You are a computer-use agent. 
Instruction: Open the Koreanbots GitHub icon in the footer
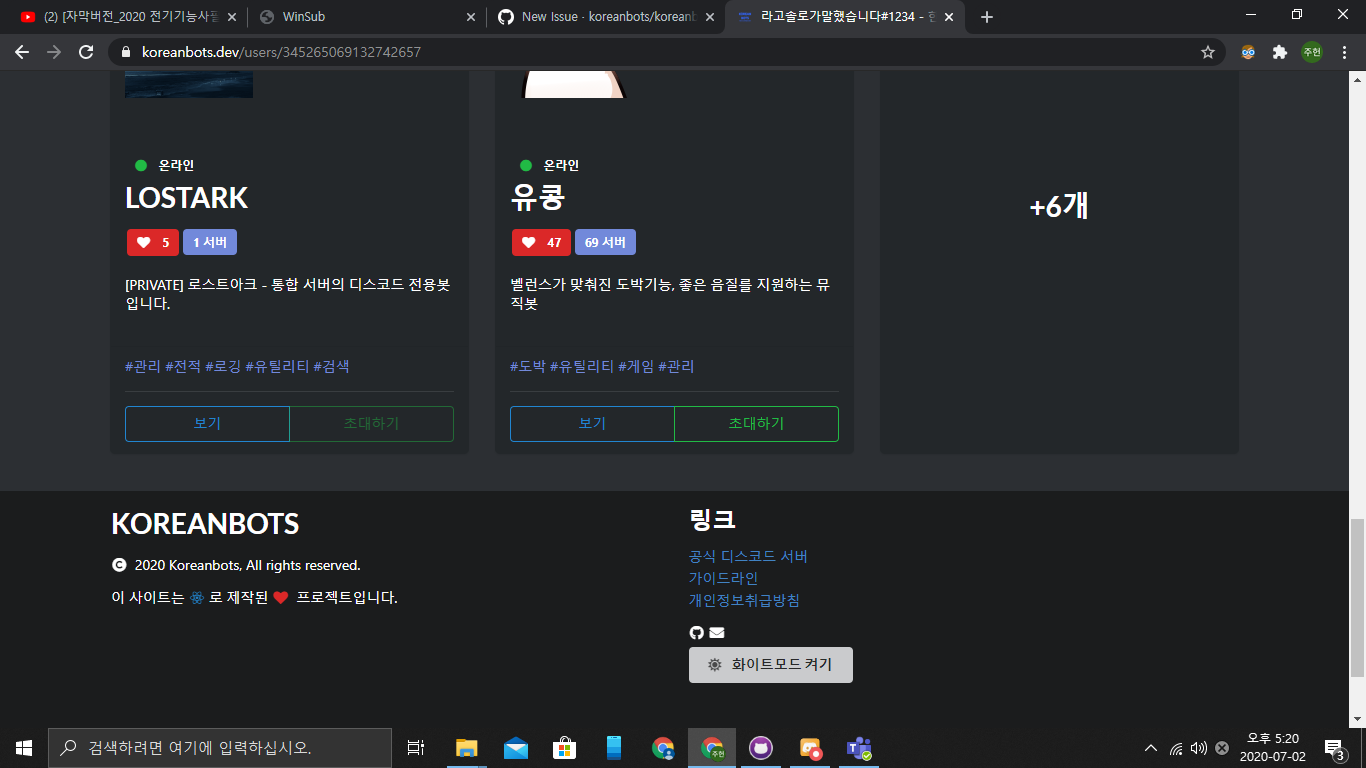tap(696, 632)
